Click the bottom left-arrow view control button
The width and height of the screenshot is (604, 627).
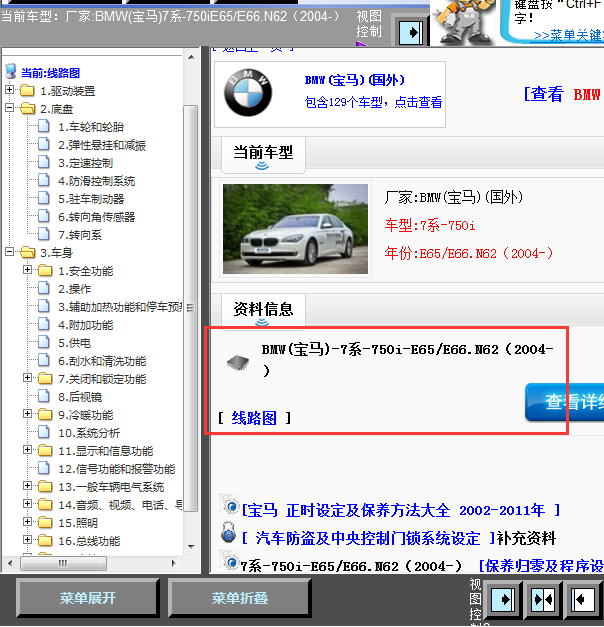click(582, 599)
